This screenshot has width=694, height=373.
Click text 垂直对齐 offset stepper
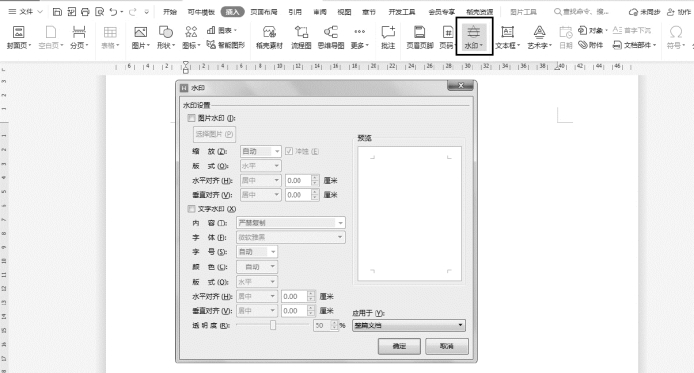(x=311, y=311)
